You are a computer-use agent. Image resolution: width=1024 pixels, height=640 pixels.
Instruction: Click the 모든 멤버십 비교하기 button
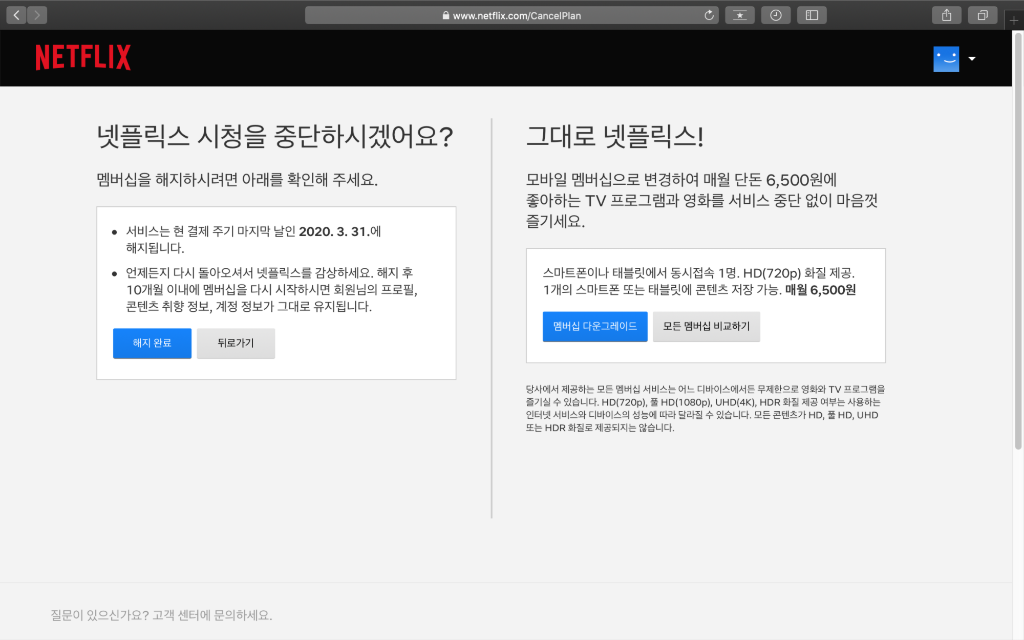coord(707,326)
